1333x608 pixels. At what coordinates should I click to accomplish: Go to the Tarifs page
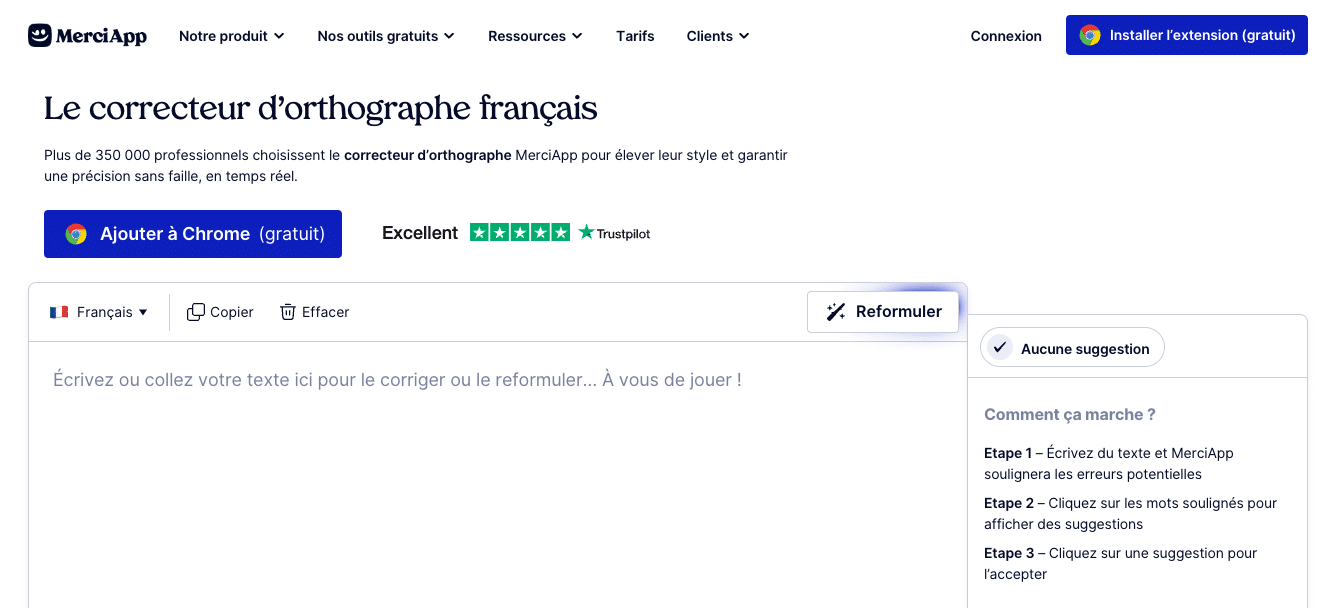point(635,36)
